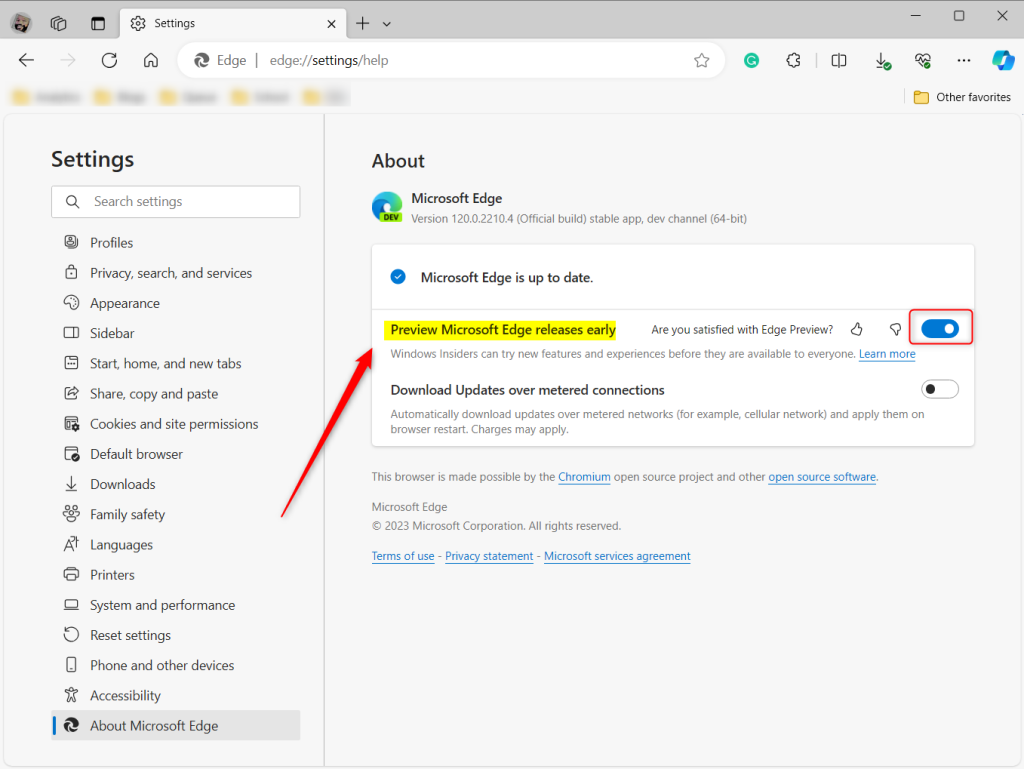Open Browser essentials heart icon
The image size is (1024, 769).
click(x=923, y=61)
